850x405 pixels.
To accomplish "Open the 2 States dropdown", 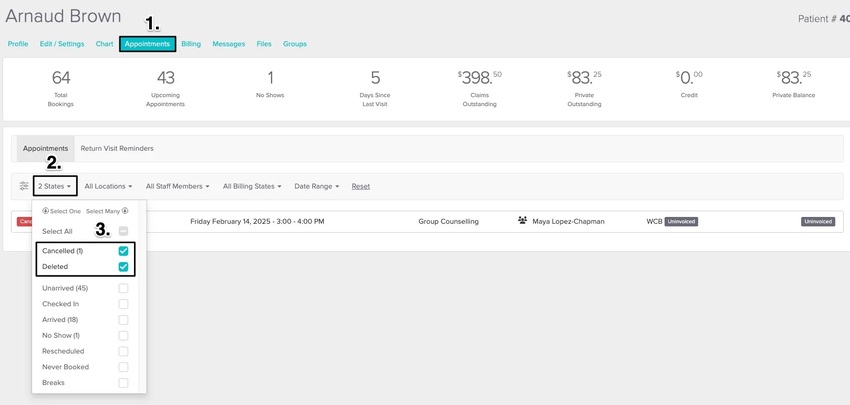I will (55, 186).
